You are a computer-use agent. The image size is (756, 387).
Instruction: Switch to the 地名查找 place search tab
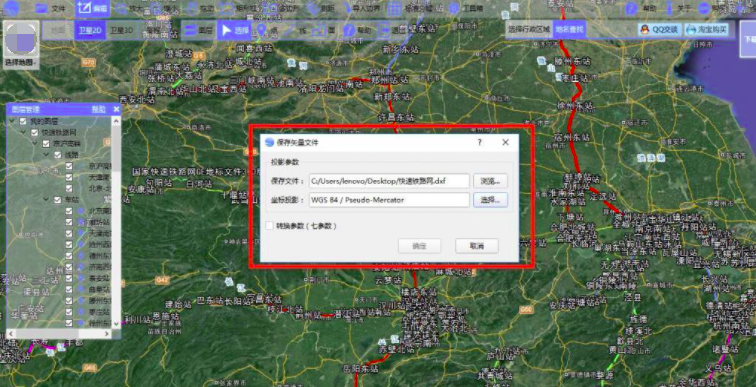tap(569, 29)
